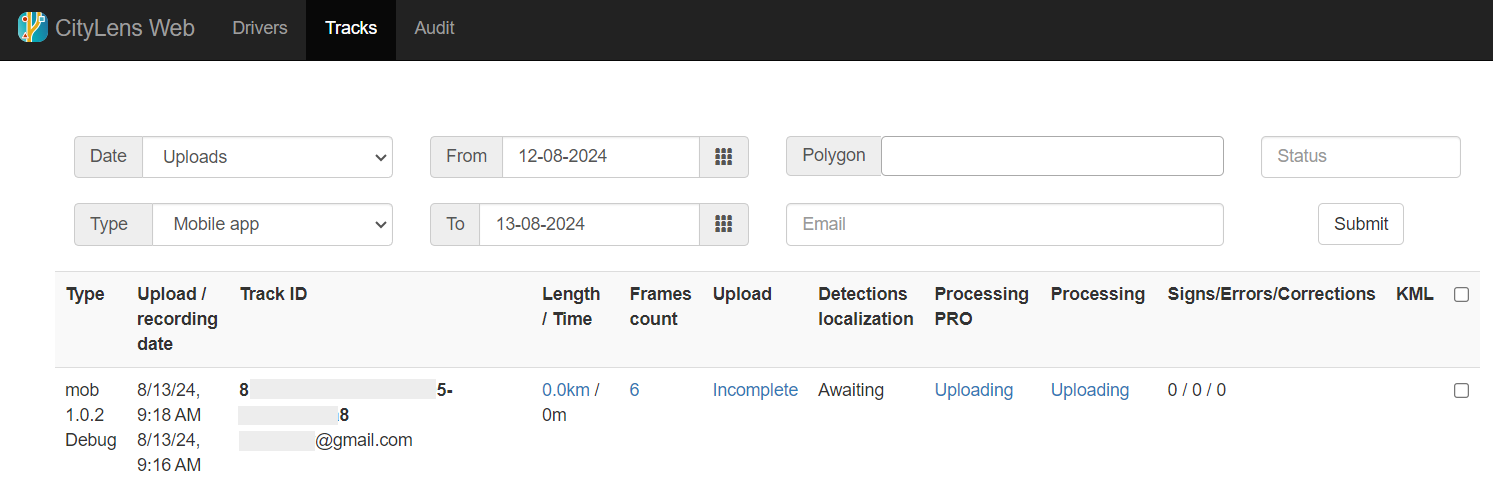Click the CityLens Web brand title

pos(125,28)
